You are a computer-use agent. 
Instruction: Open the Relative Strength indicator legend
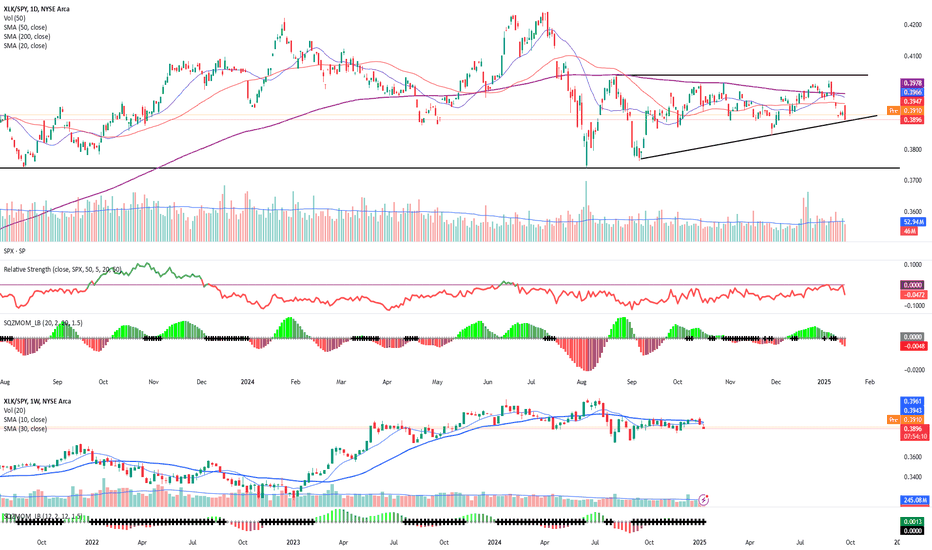coord(62,269)
